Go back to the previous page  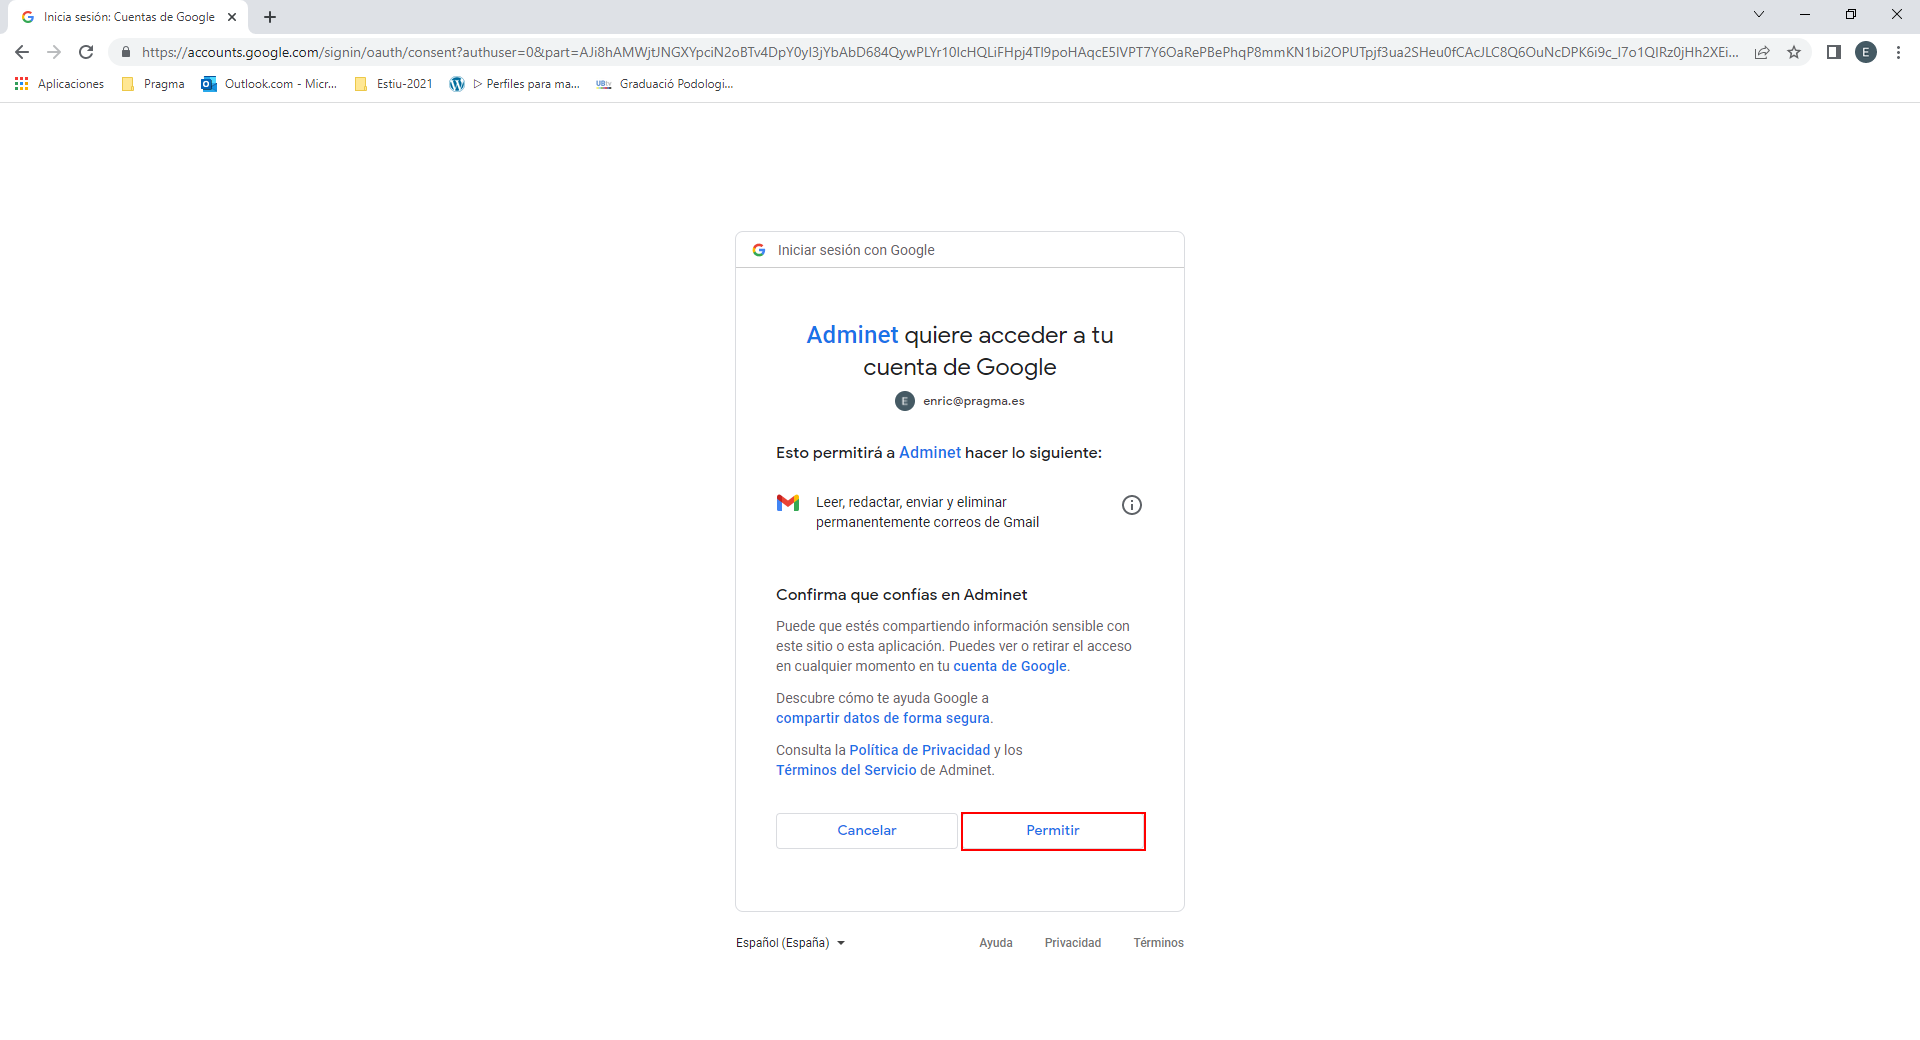point(22,52)
